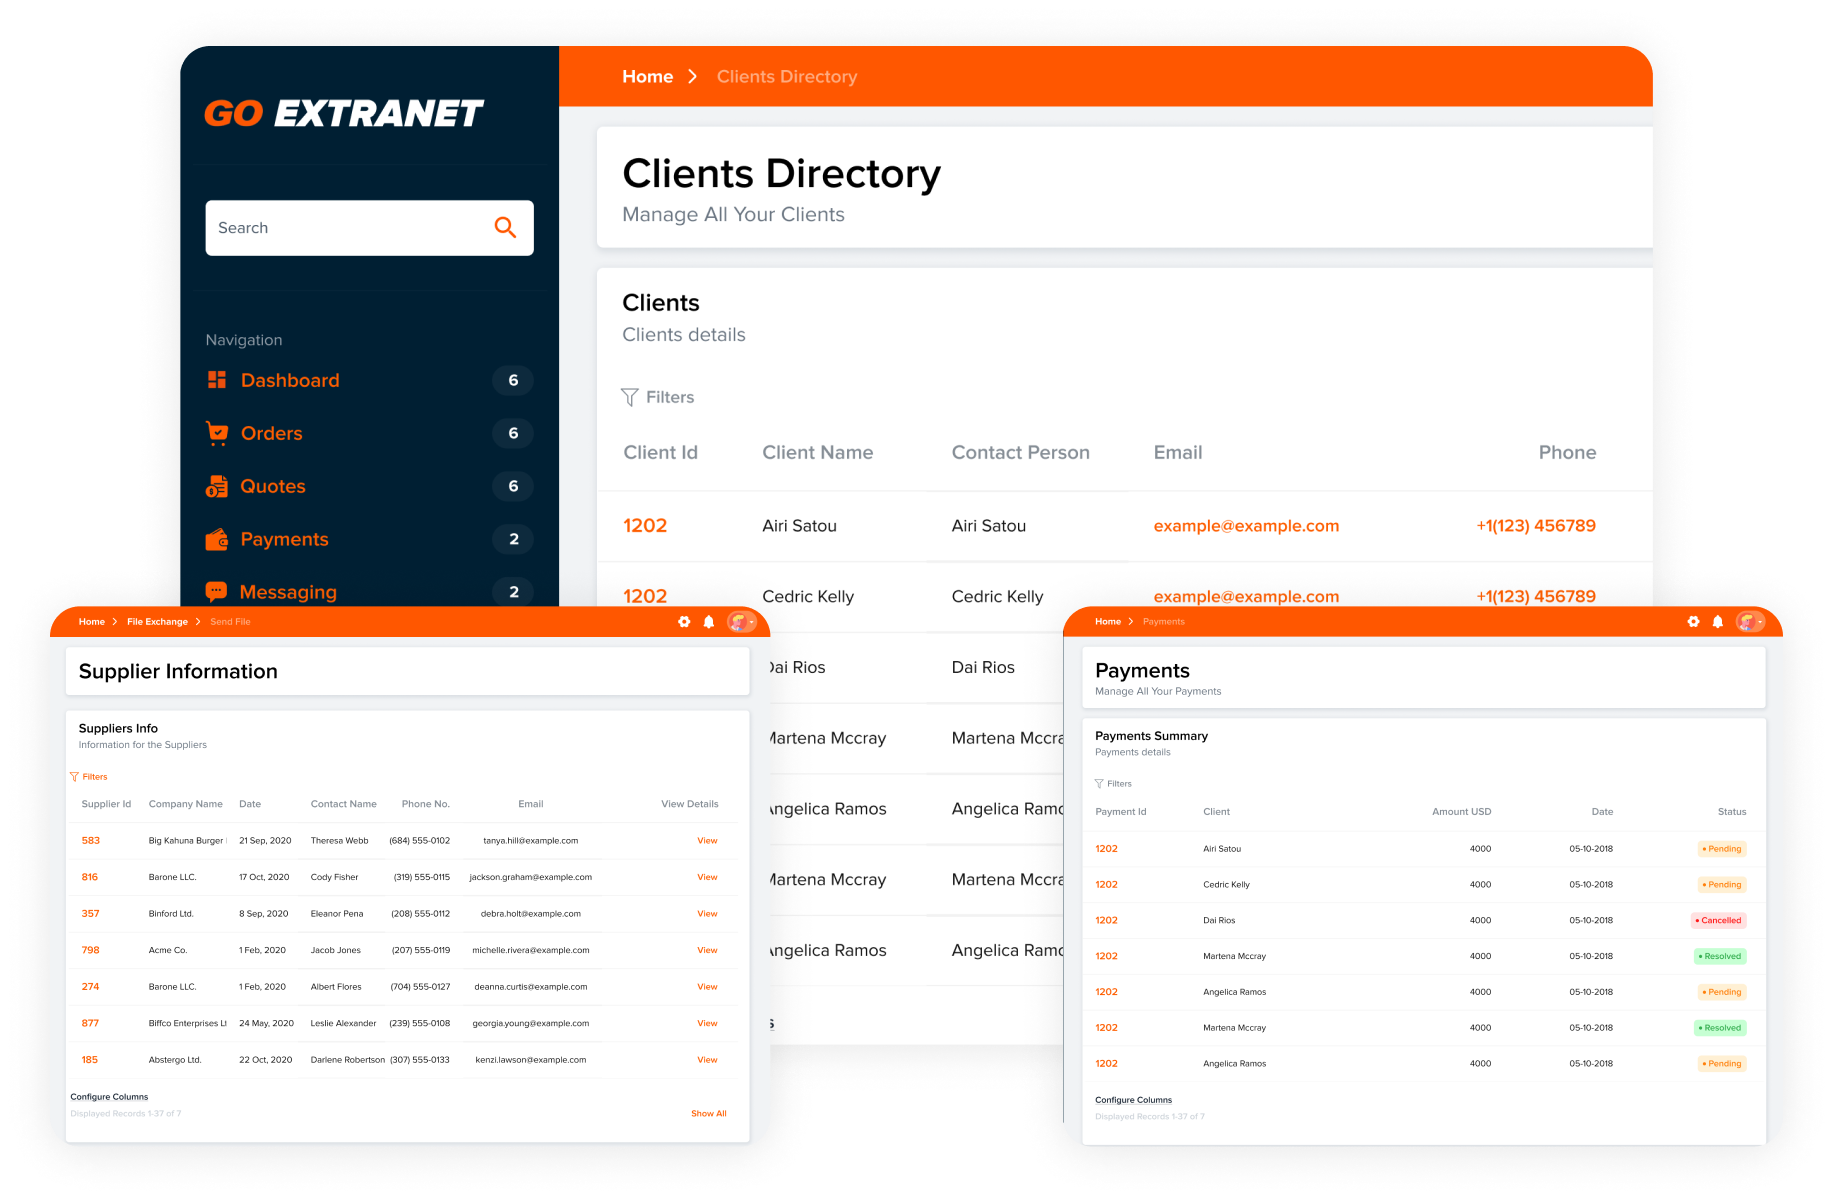
Task: Go to Home in Clients Directory breadcrumb
Action: 647,77
